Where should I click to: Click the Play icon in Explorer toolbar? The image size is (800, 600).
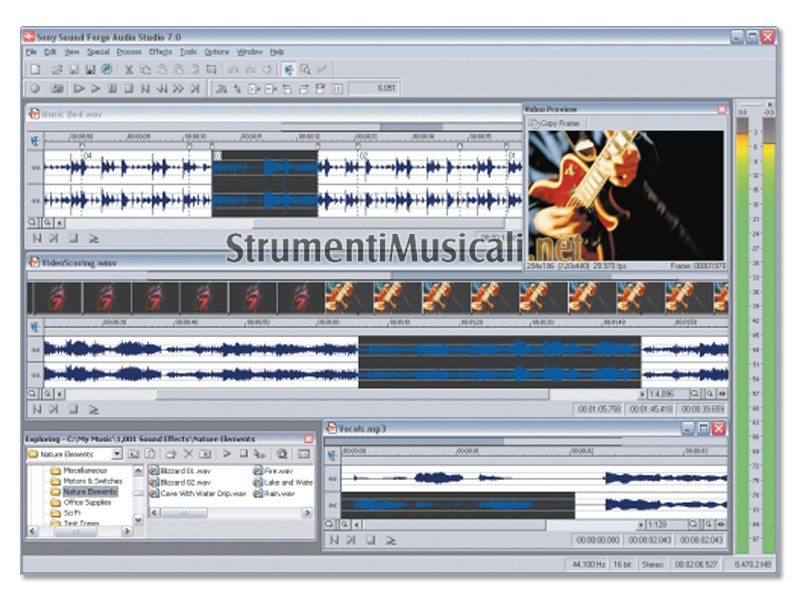(x=227, y=454)
